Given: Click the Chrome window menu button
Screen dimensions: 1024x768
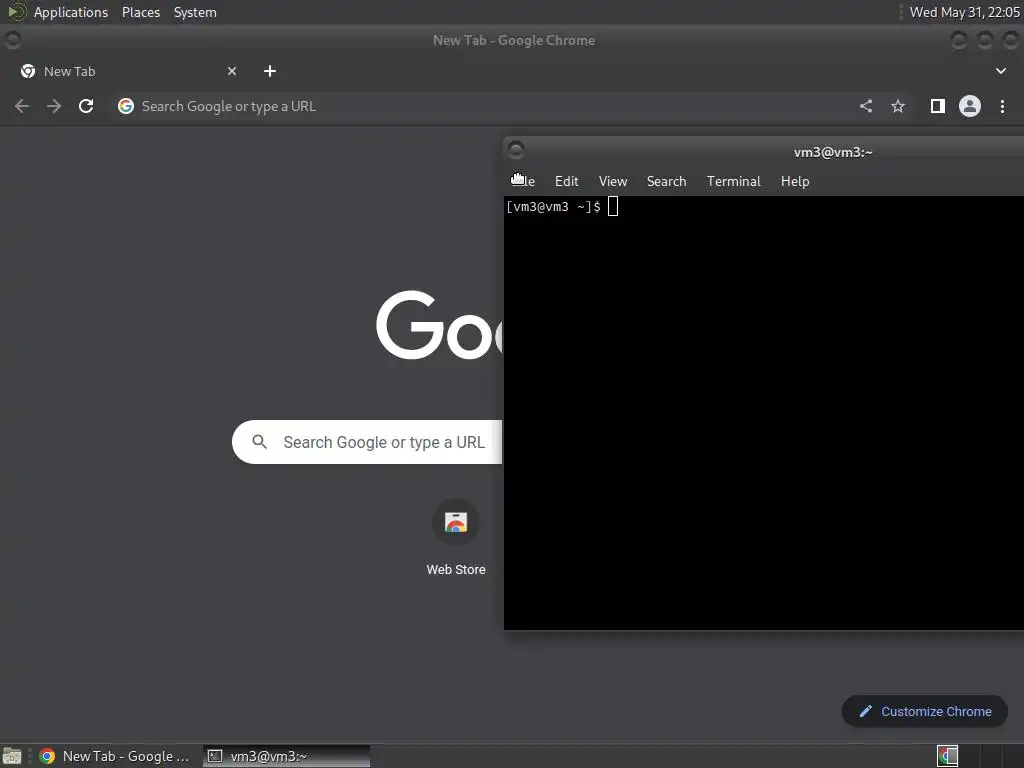Looking at the screenshot, I should click(x=12, y=40).
